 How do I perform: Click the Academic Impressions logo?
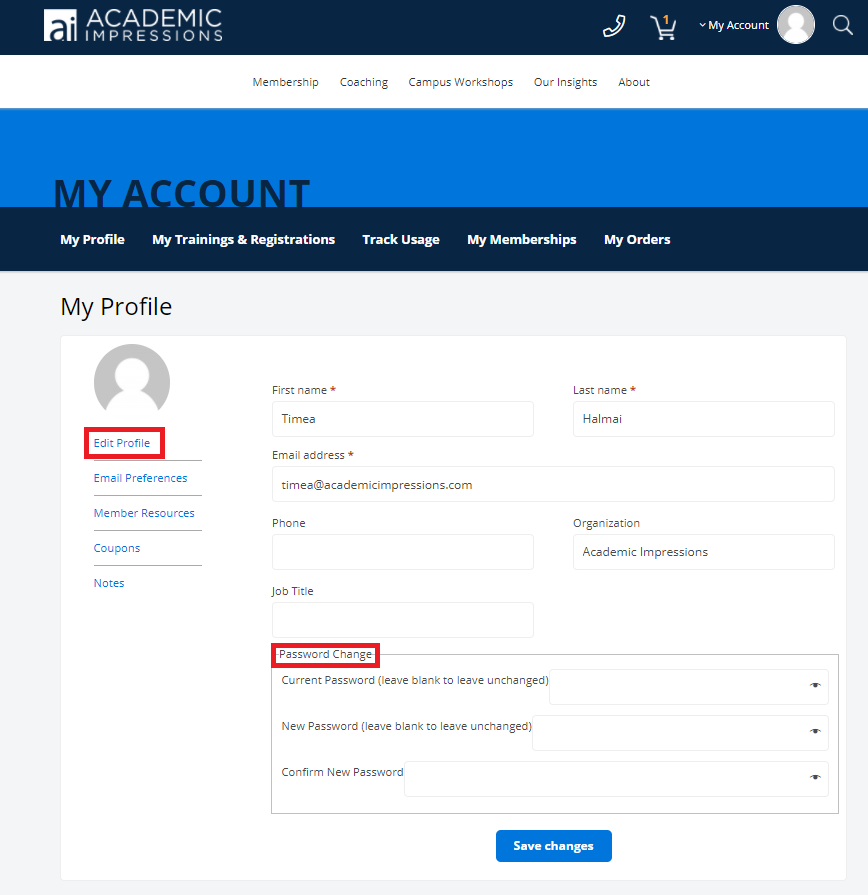(133, 26)
